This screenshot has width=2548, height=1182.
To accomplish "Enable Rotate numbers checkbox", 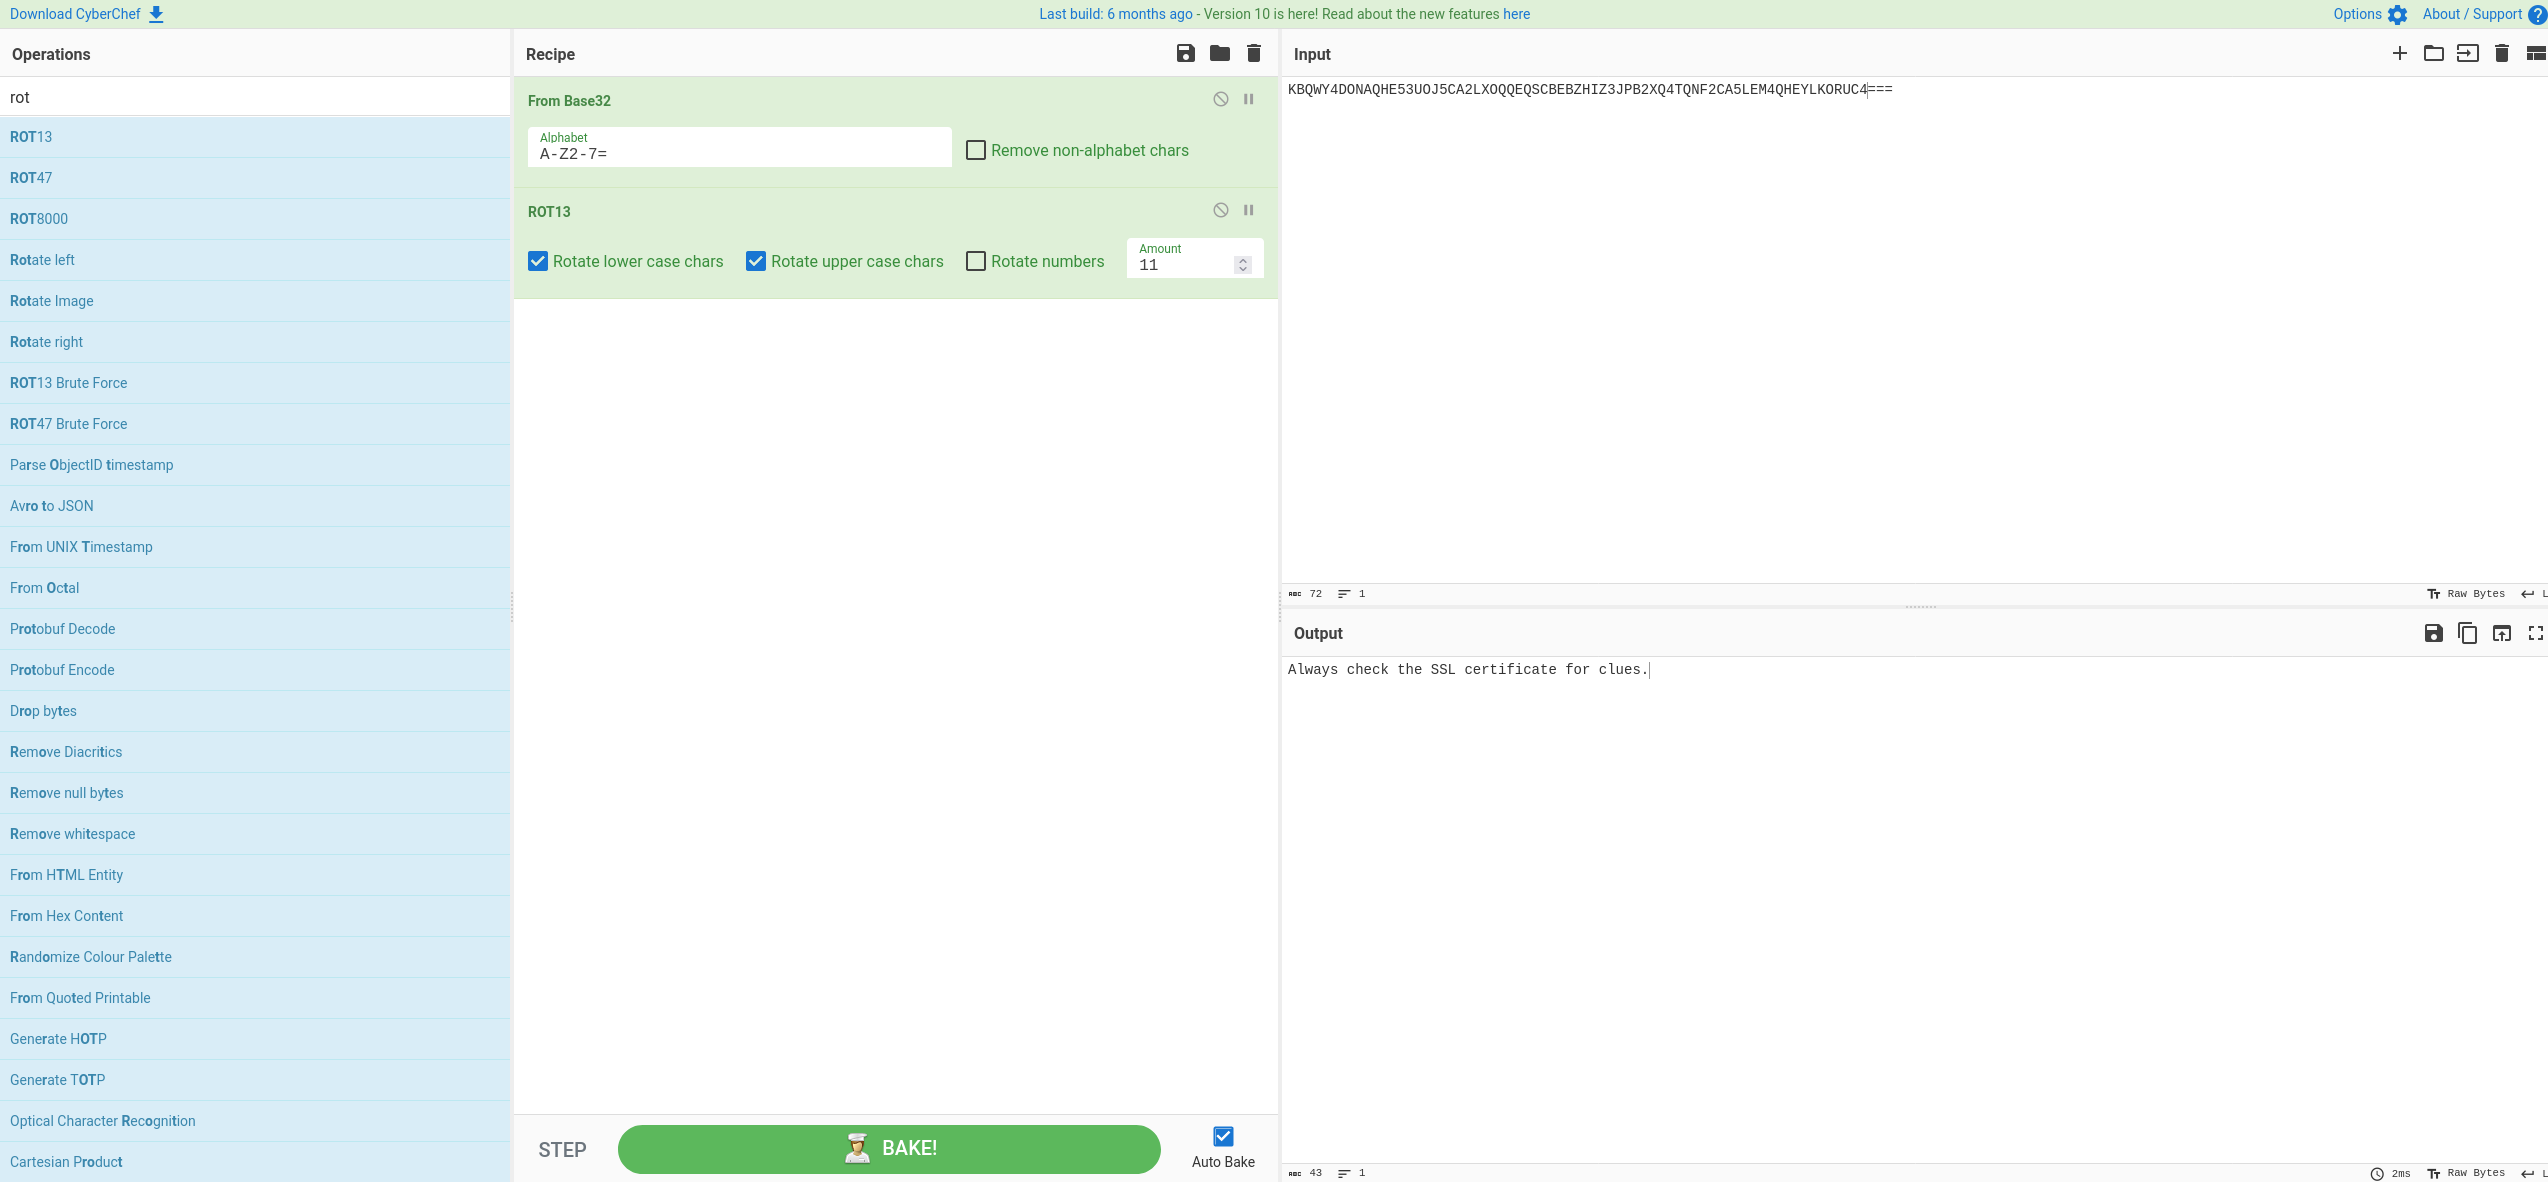I will coord(976,261).
